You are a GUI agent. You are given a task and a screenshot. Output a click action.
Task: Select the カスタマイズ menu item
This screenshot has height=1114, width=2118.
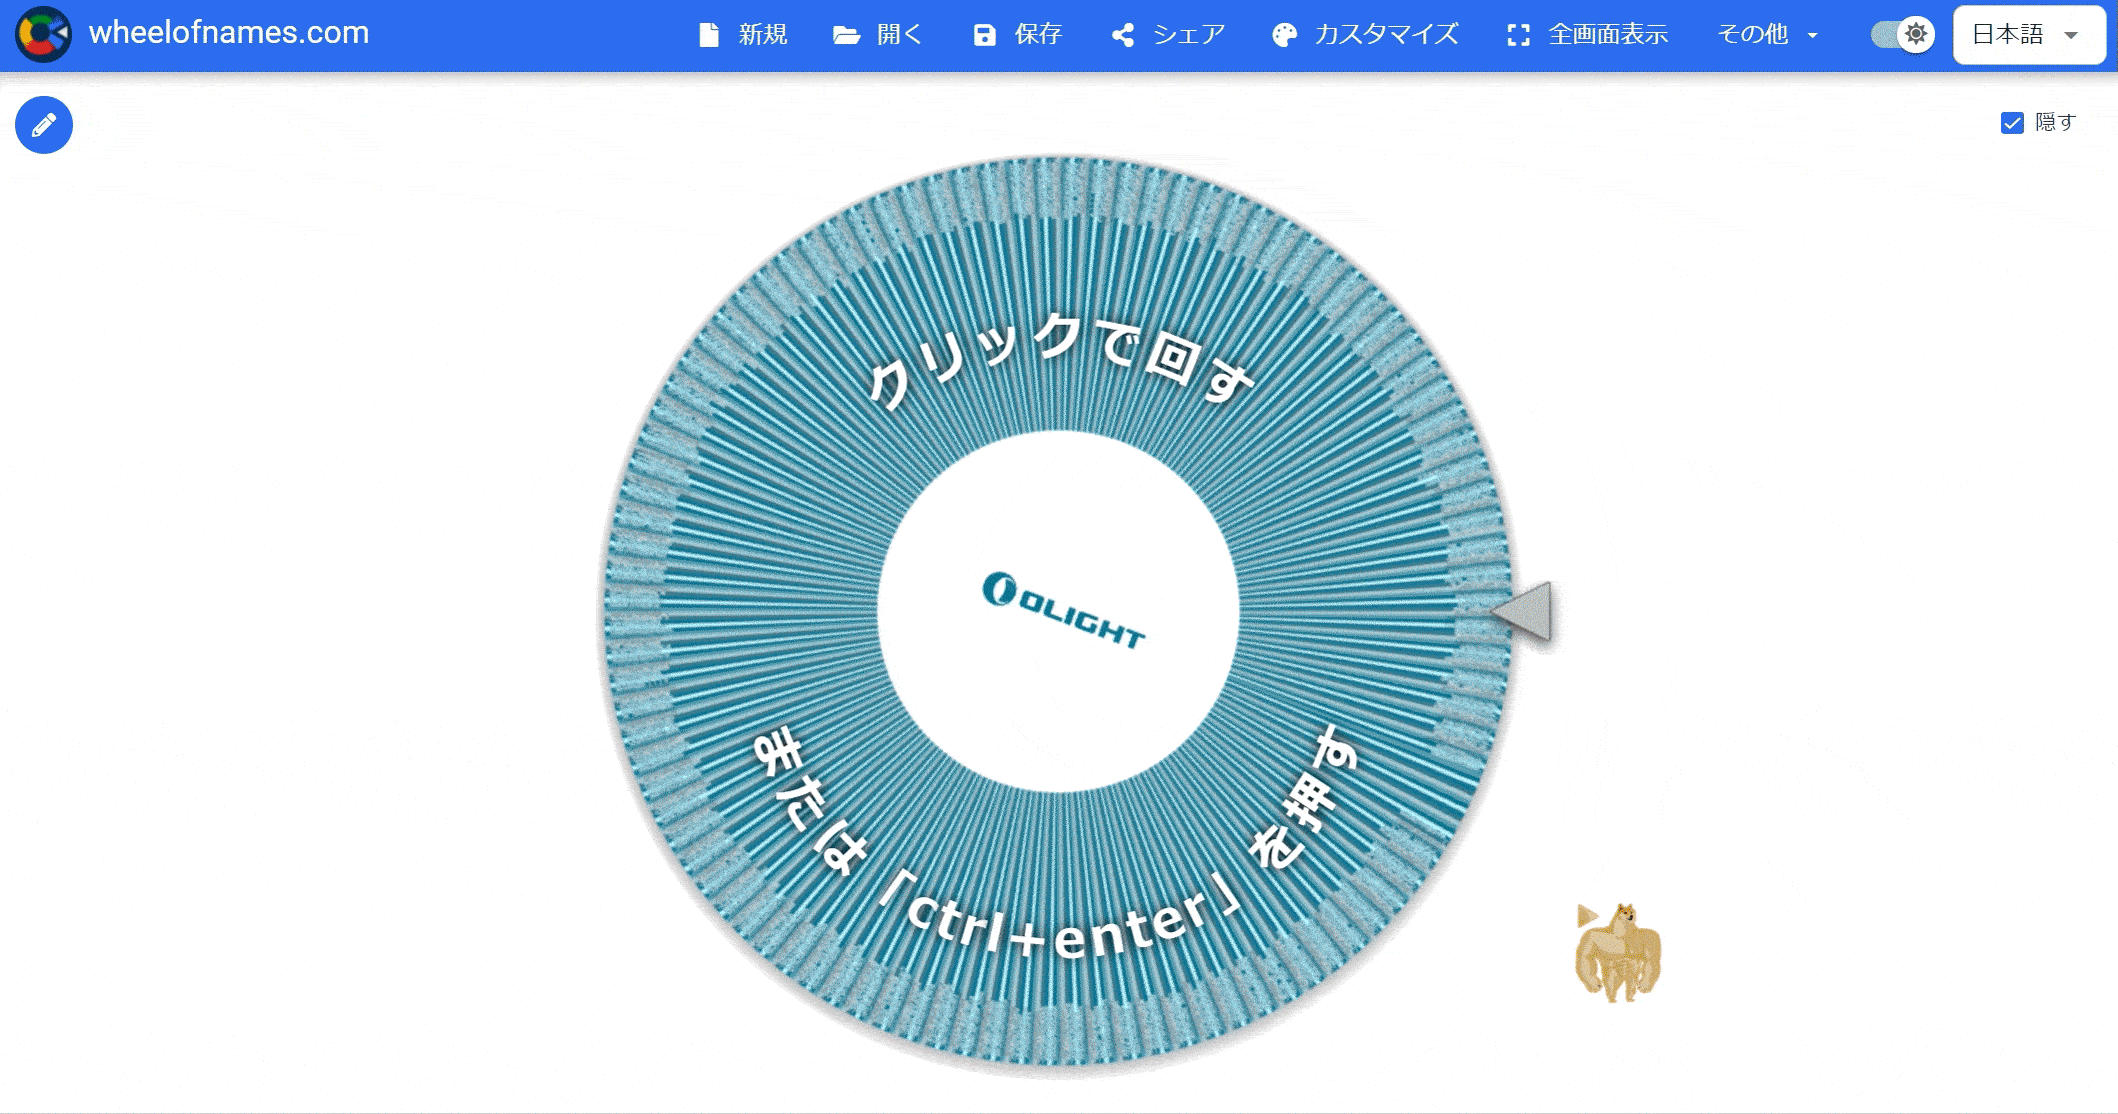click(1386, 35)
